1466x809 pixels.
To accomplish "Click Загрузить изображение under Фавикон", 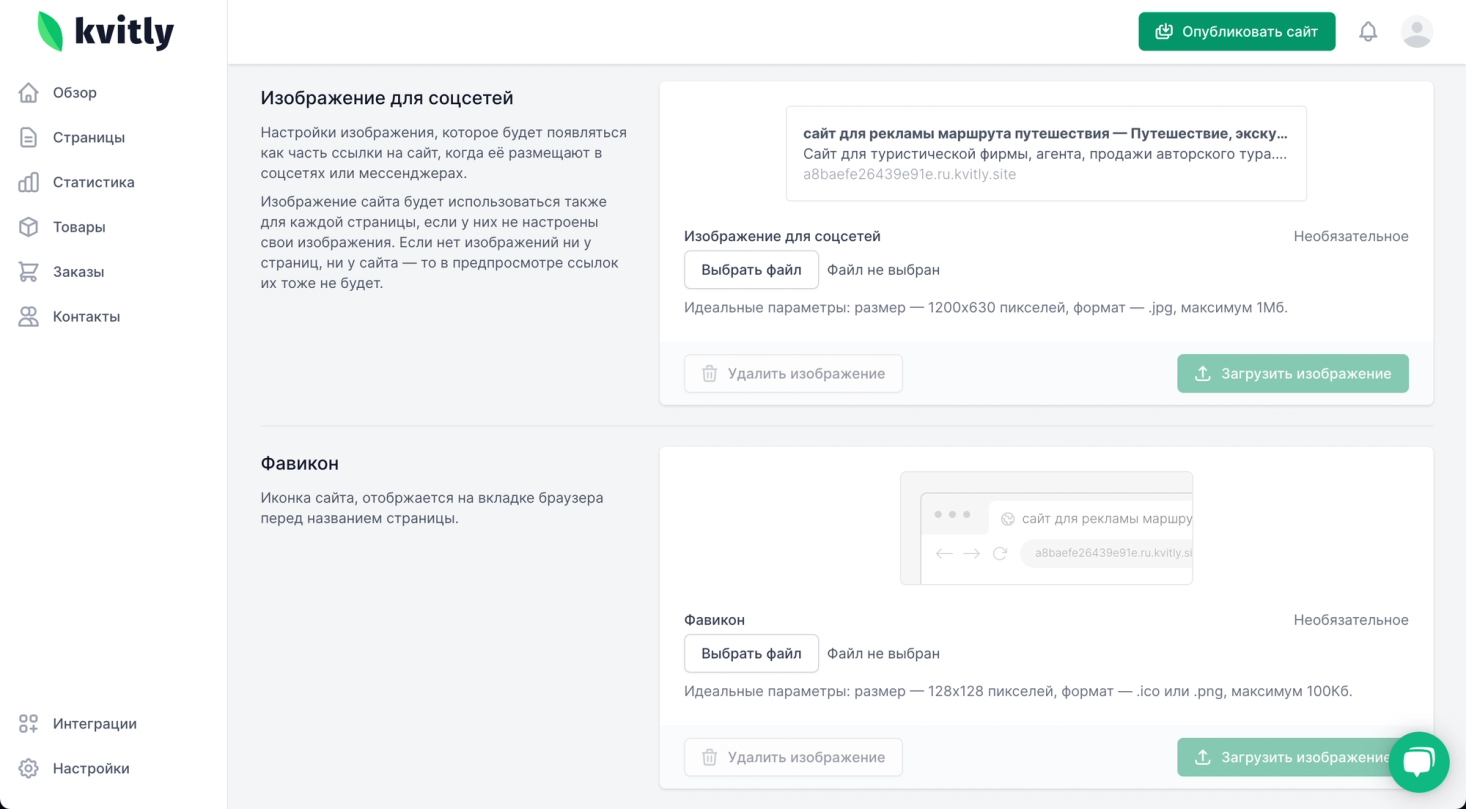I will click(x=1292, y=758).
